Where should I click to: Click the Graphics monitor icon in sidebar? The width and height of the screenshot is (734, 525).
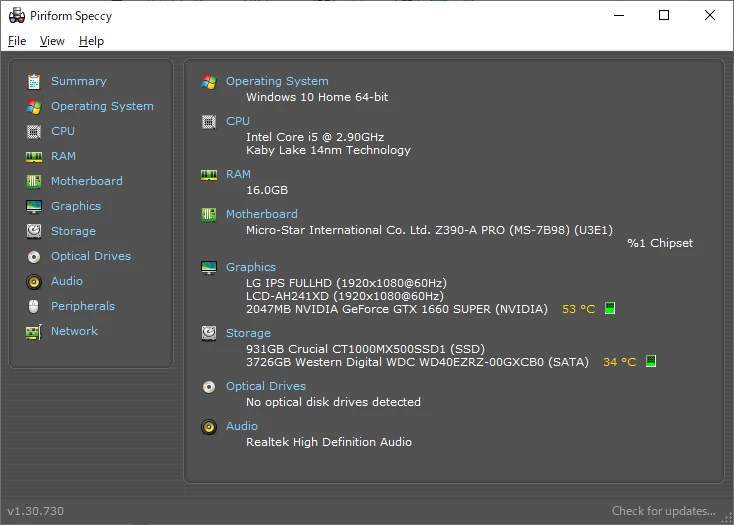[34, 206]
